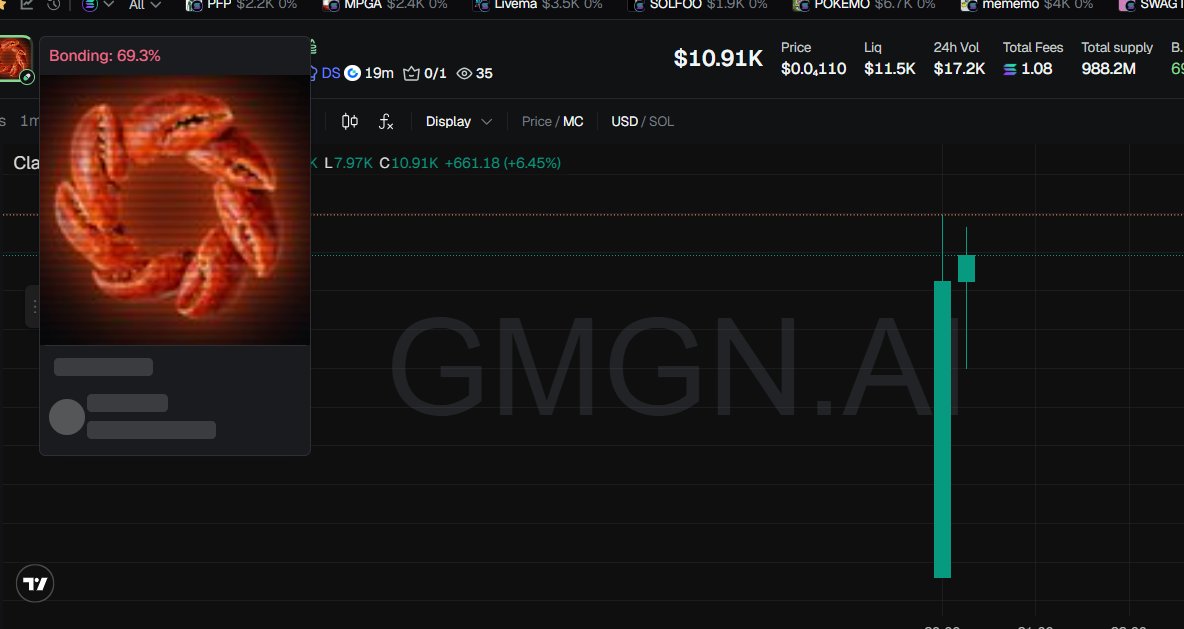Click the PFP token ticker icon
The width and height of the screenshot is (1184, 629).
pos(192,6)
